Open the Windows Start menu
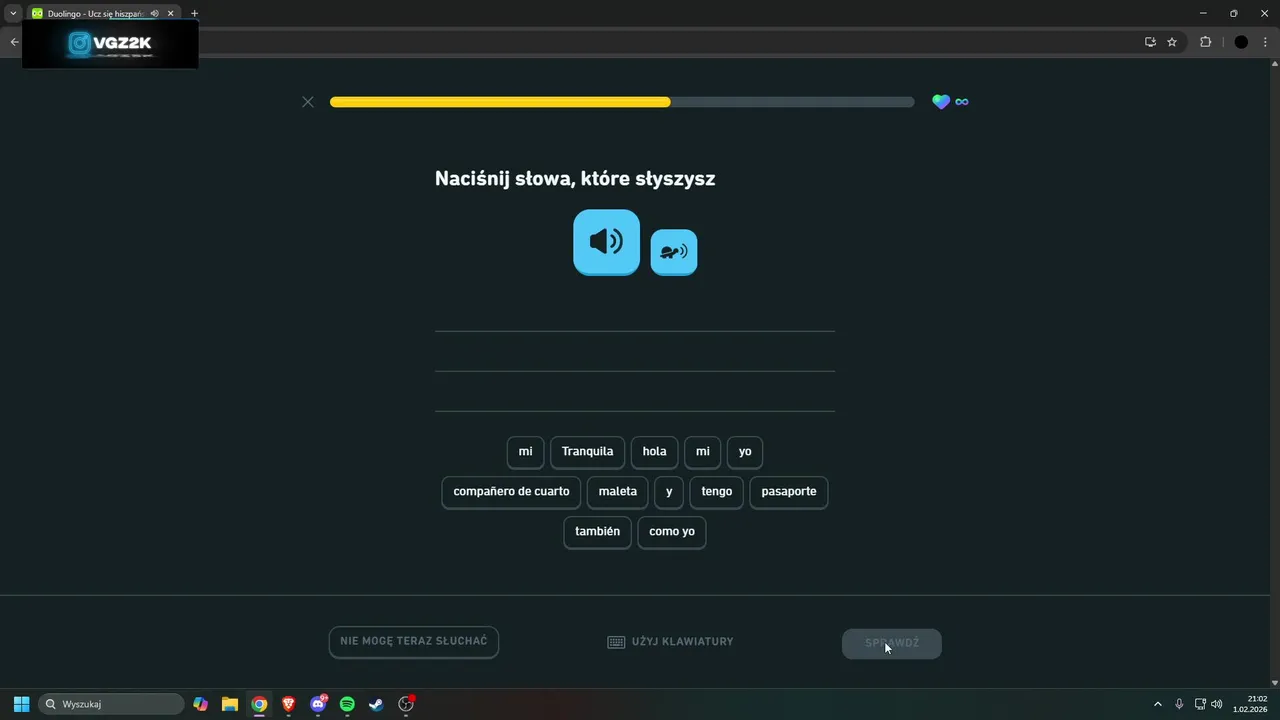Screen dimensions: 1280x720 21,704
